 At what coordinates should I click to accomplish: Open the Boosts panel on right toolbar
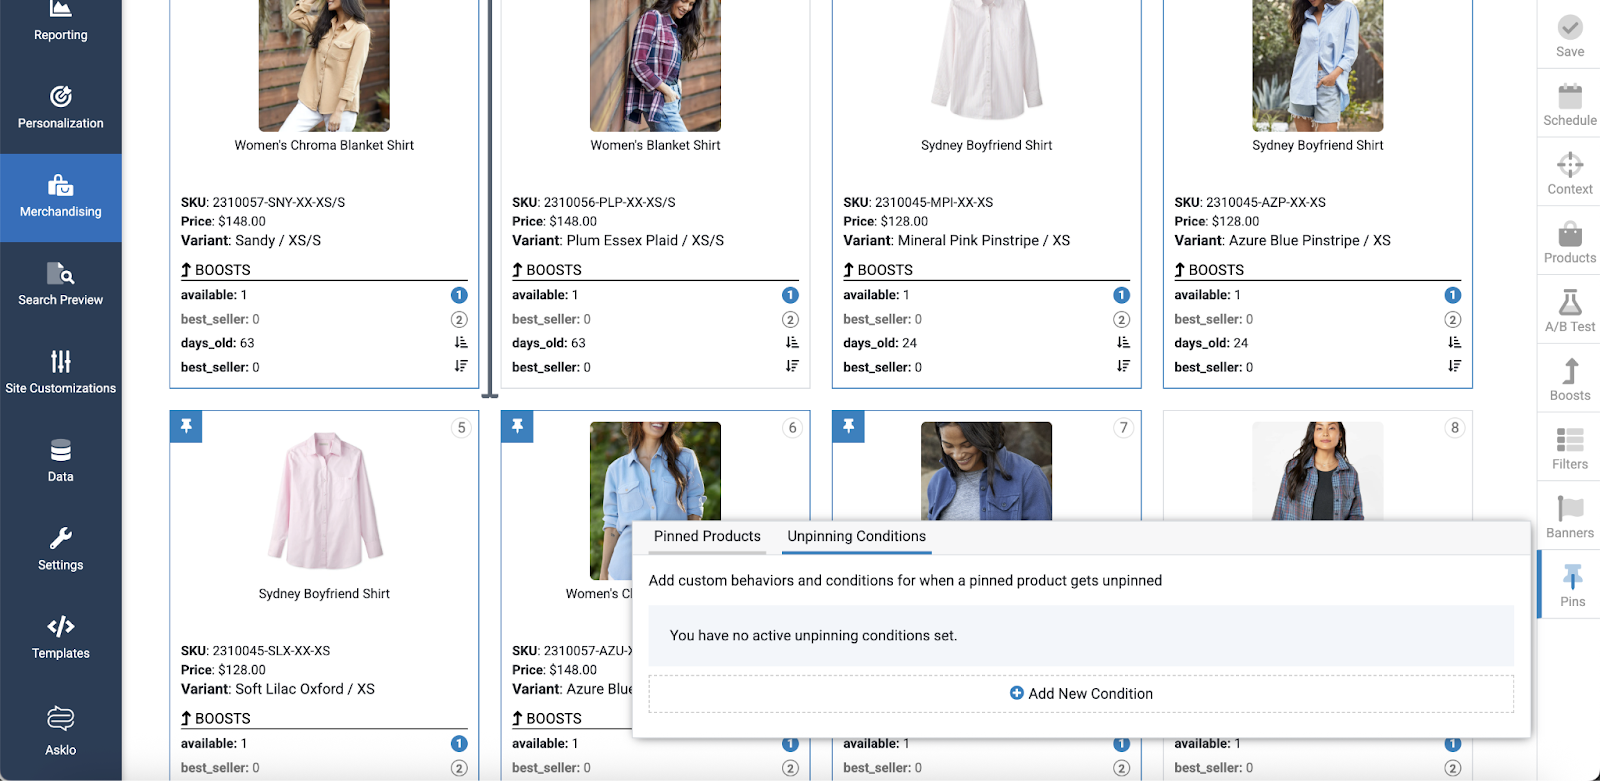pos(1569,380)
